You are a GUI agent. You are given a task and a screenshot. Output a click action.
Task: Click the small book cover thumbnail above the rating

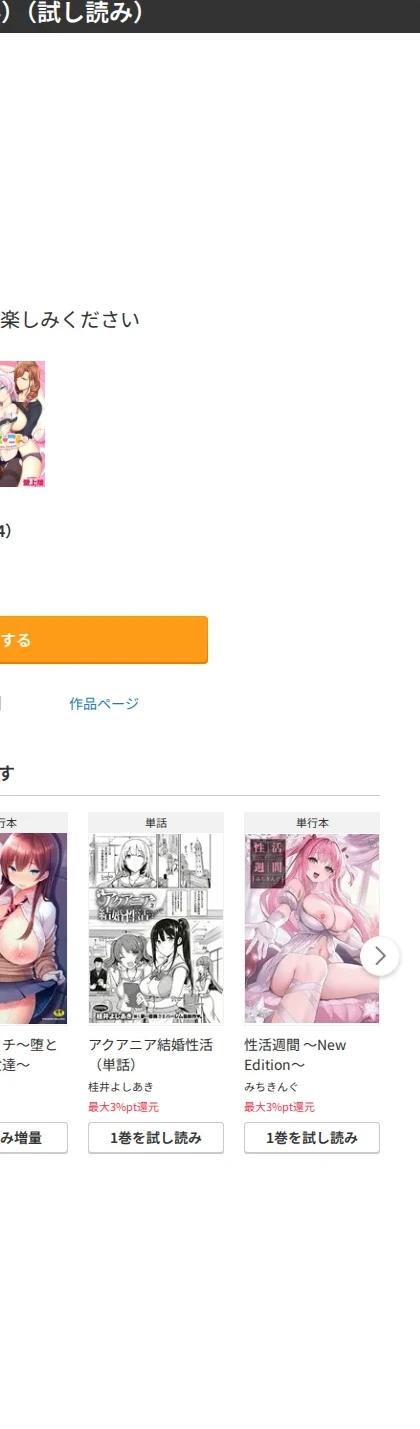point(22,424)
